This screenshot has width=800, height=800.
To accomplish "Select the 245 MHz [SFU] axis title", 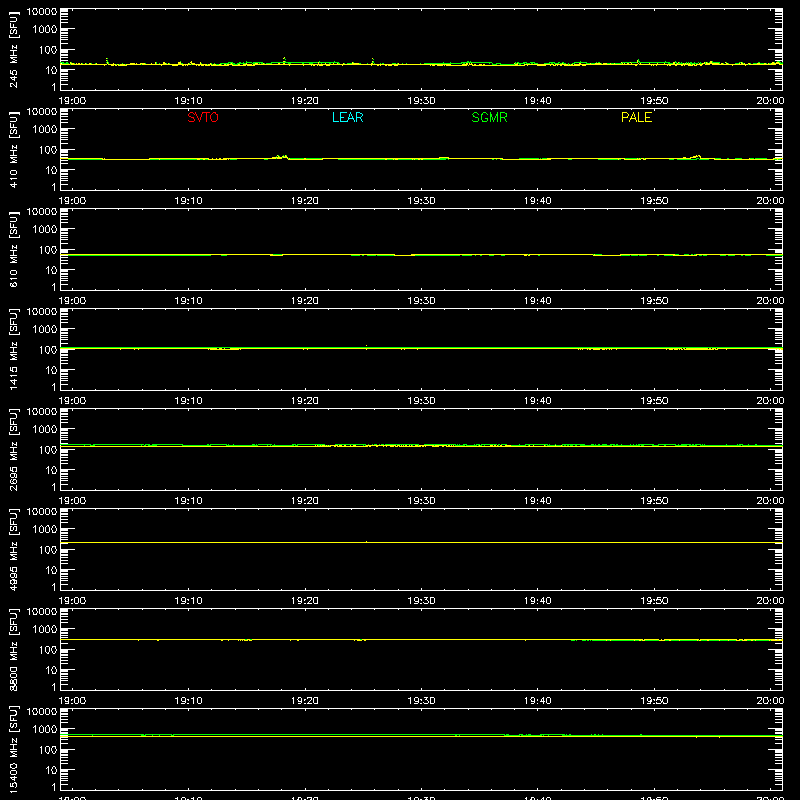I will click(x=13, y=49).
